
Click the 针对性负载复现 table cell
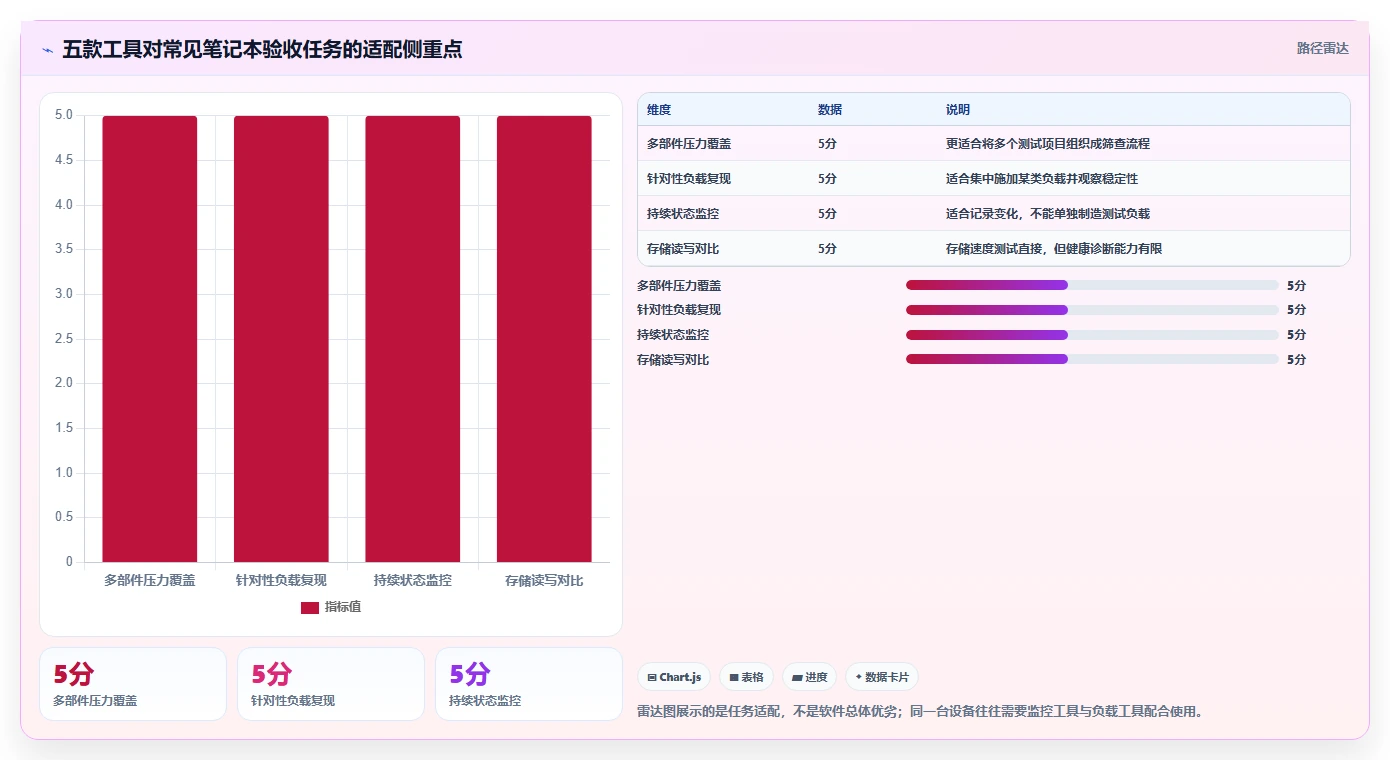(x=689, y=178)
